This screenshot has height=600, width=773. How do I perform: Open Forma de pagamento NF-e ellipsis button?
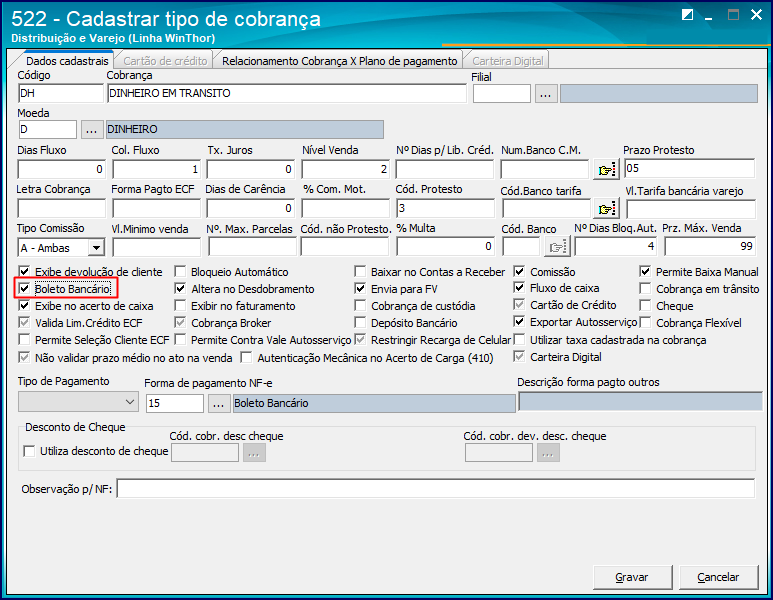click(219, 403)
